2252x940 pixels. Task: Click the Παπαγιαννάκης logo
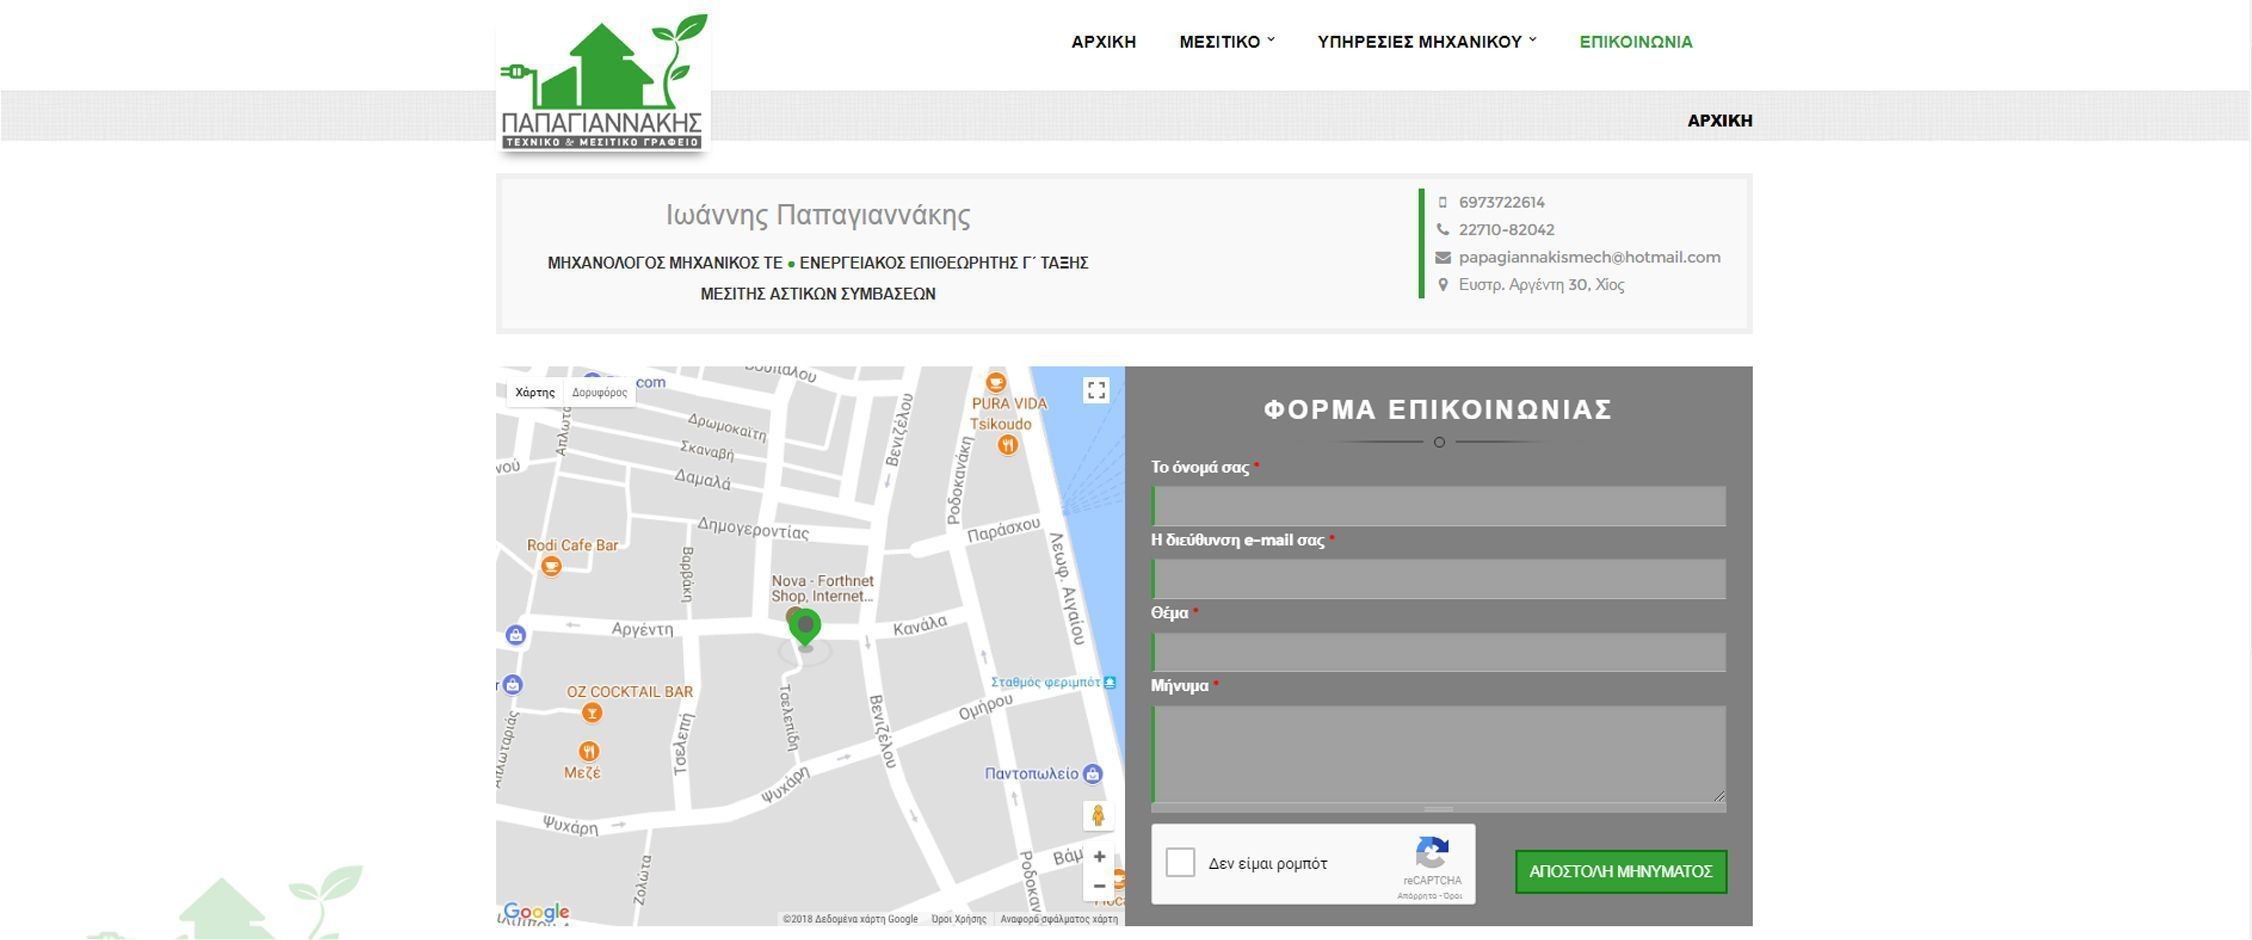pyautogui.click(x=602, y=82)
